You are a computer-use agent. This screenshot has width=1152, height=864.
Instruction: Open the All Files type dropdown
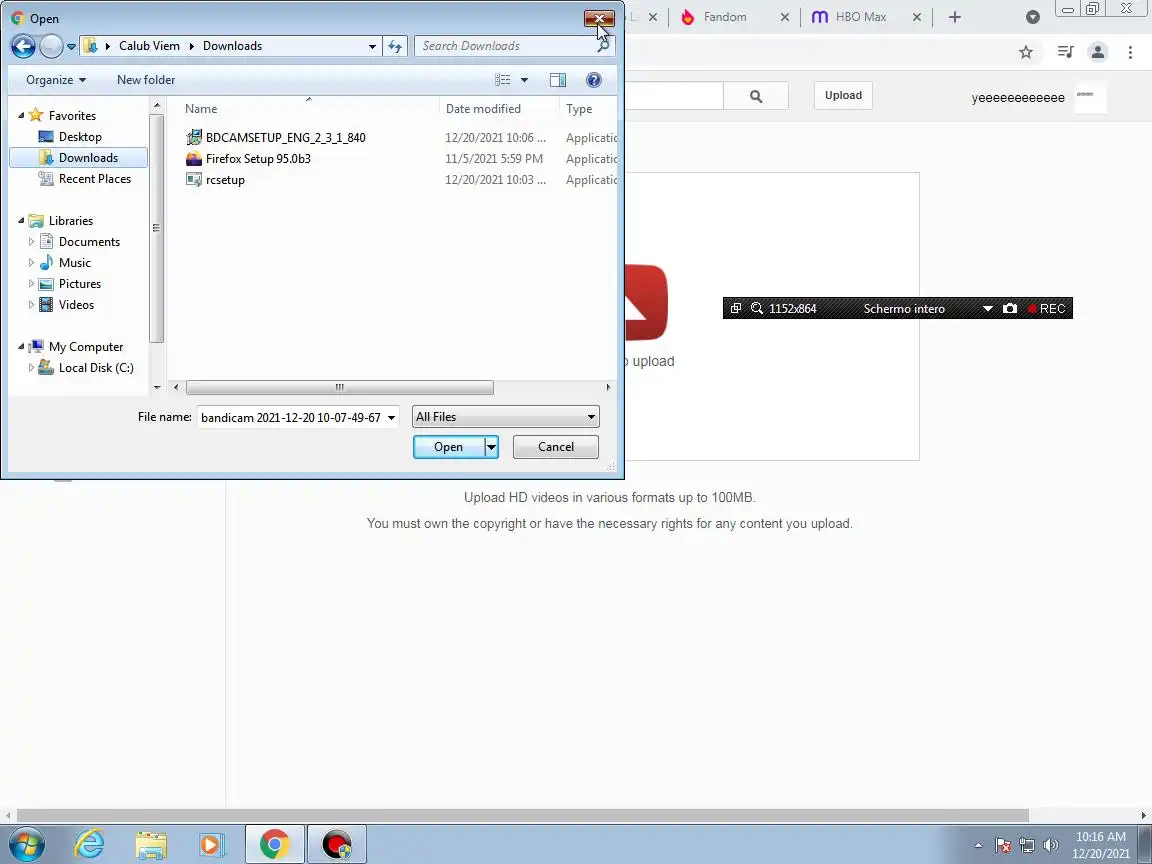pos(505,417)
